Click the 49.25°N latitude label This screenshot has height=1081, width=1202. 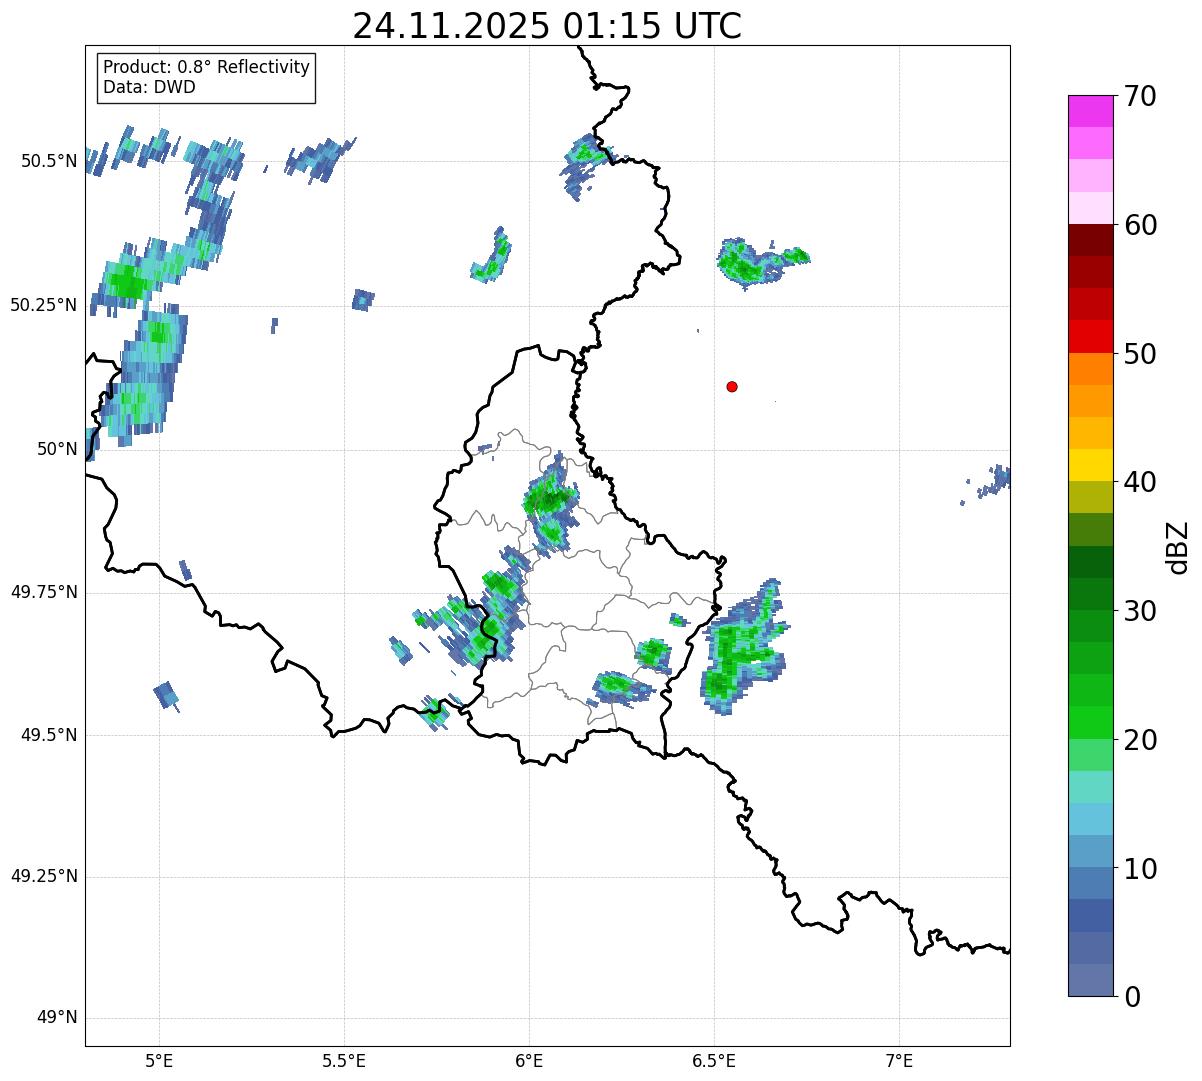pos(44,876)
